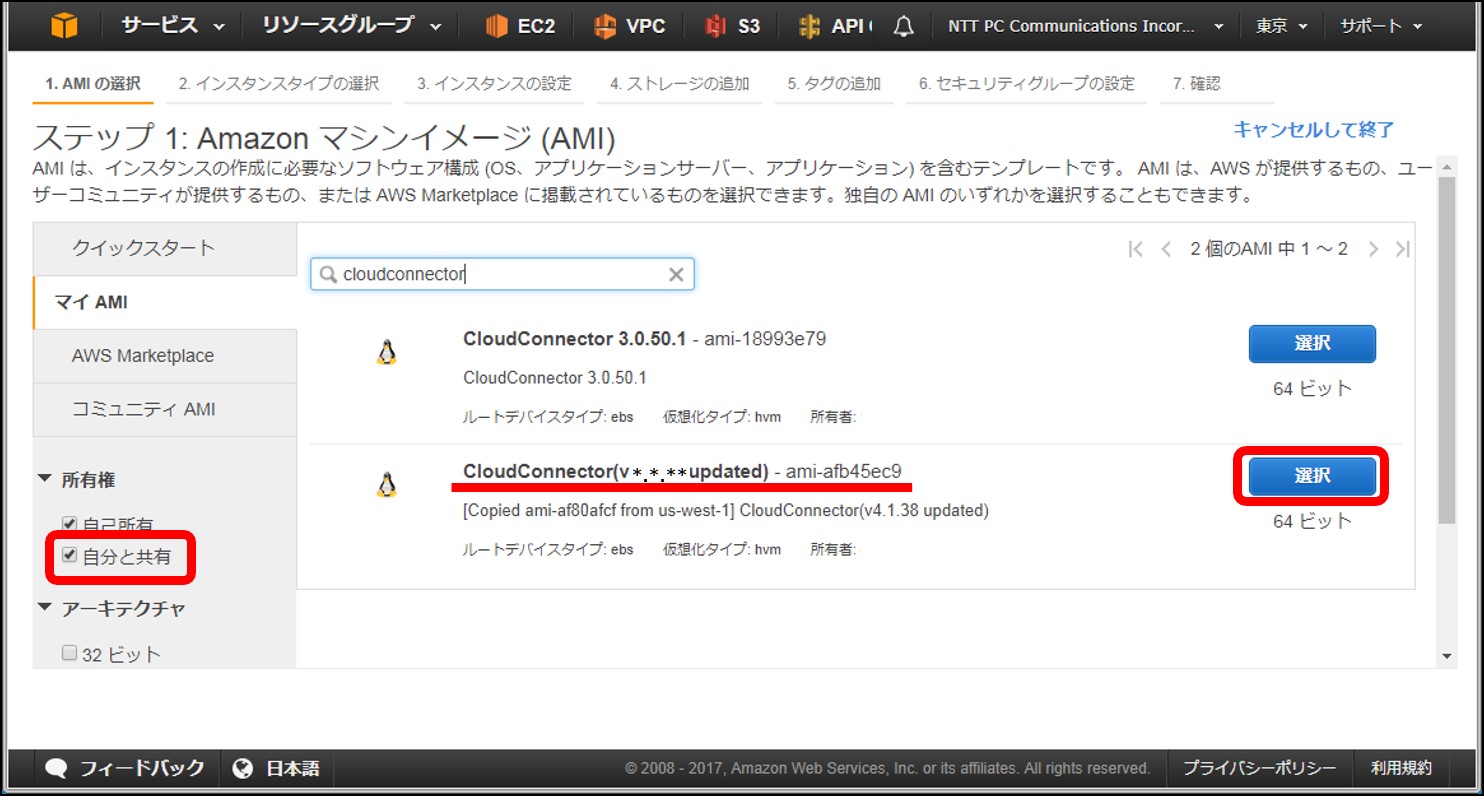The width and height of the screenshot is (1484, 796).
Task: Open the リソースグループ dropdown
Action: (352, 26)
